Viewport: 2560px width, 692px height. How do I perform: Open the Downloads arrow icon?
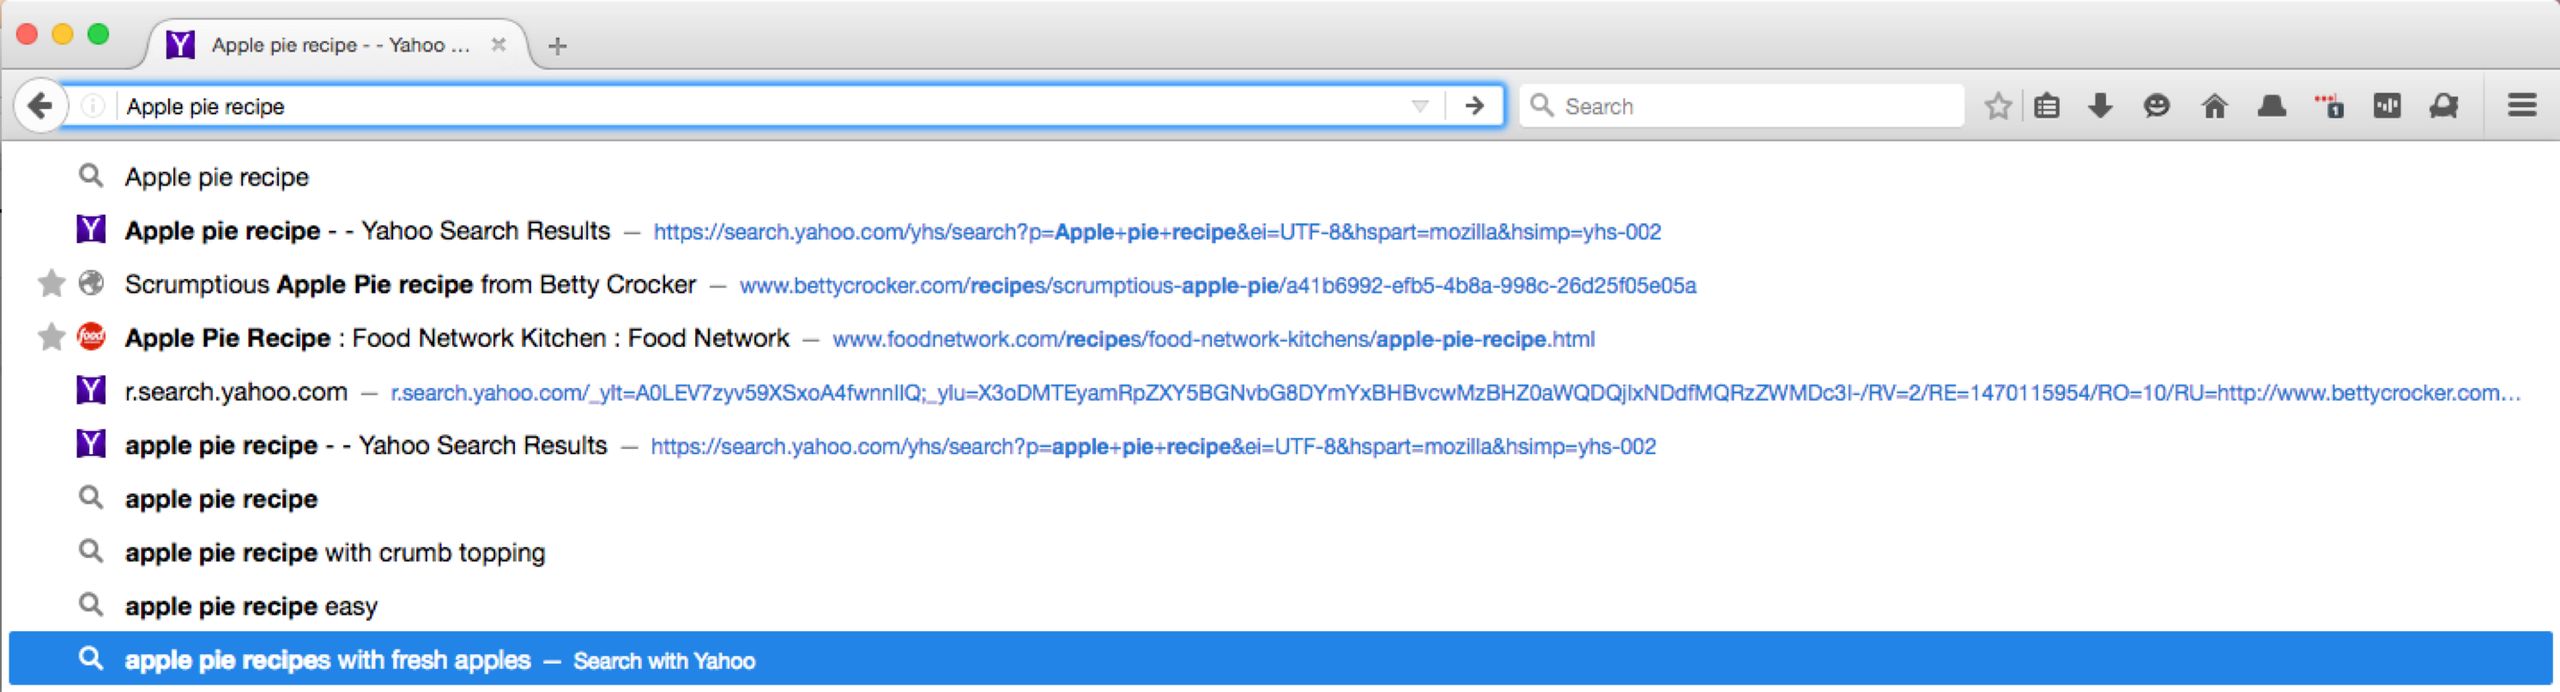pyautogui.click(x=2100, y=106)
